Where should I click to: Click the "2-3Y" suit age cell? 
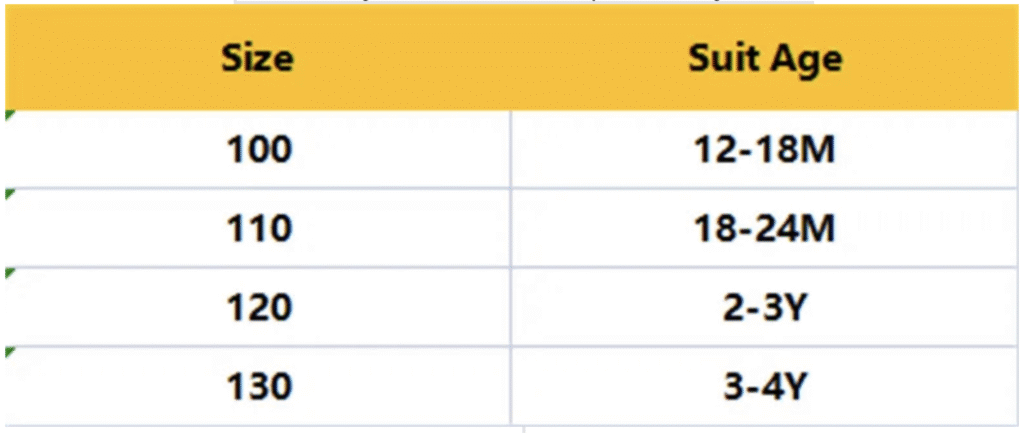click(765, 307)
